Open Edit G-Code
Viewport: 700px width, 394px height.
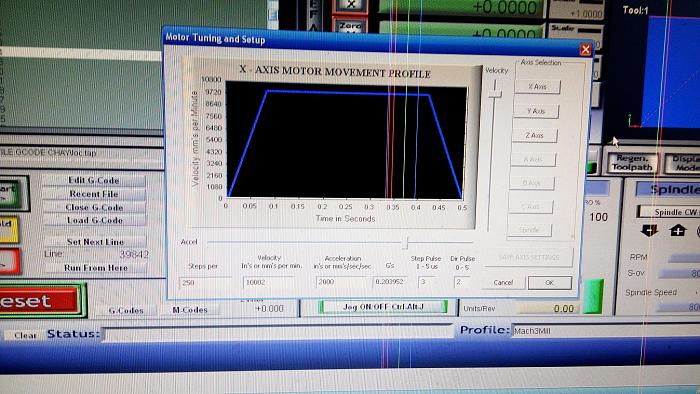click(x=93, y=180)
